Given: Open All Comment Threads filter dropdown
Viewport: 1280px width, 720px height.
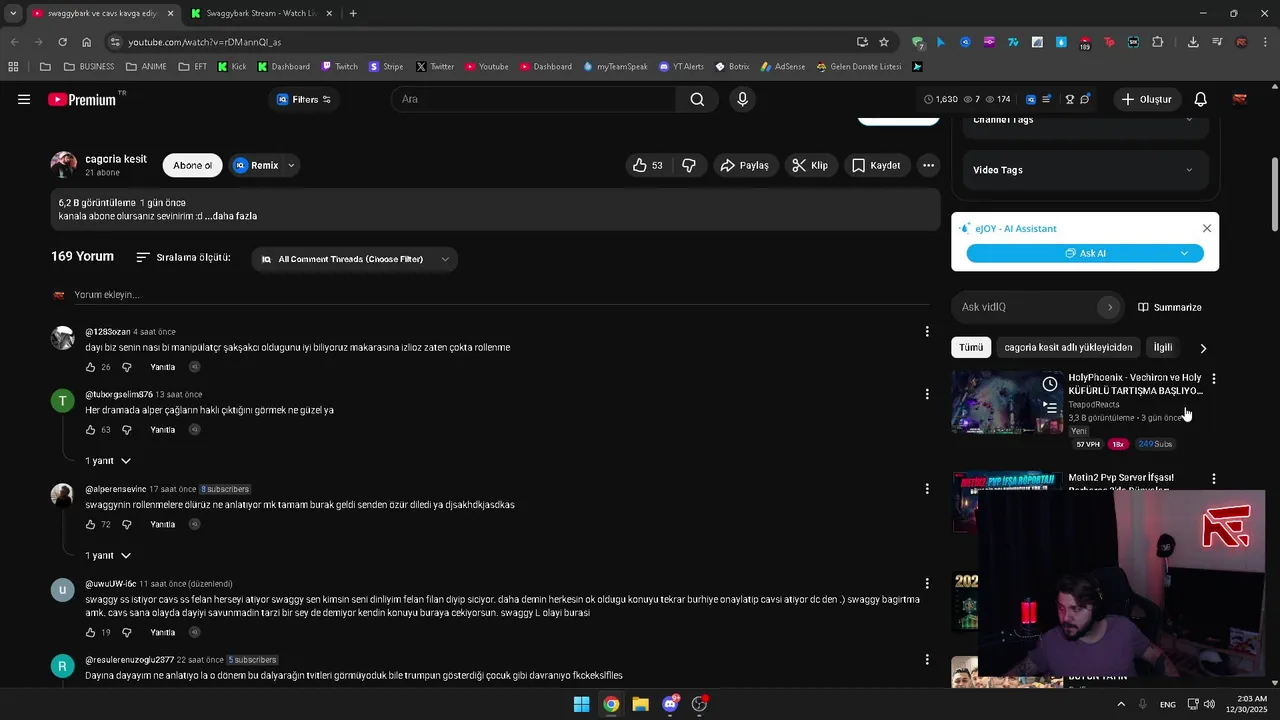Looking at the screenshot, I should tap(355, 259).
